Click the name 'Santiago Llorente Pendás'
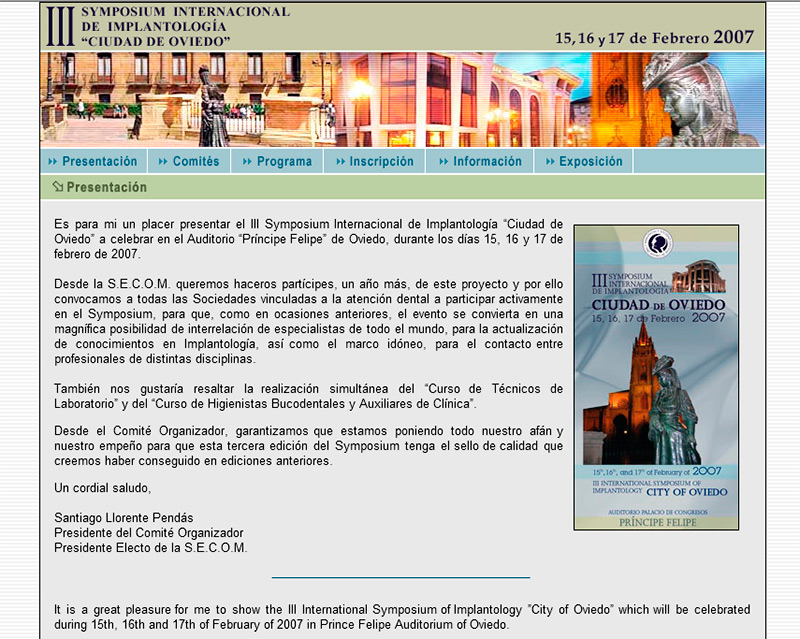 tap(124, 518)
